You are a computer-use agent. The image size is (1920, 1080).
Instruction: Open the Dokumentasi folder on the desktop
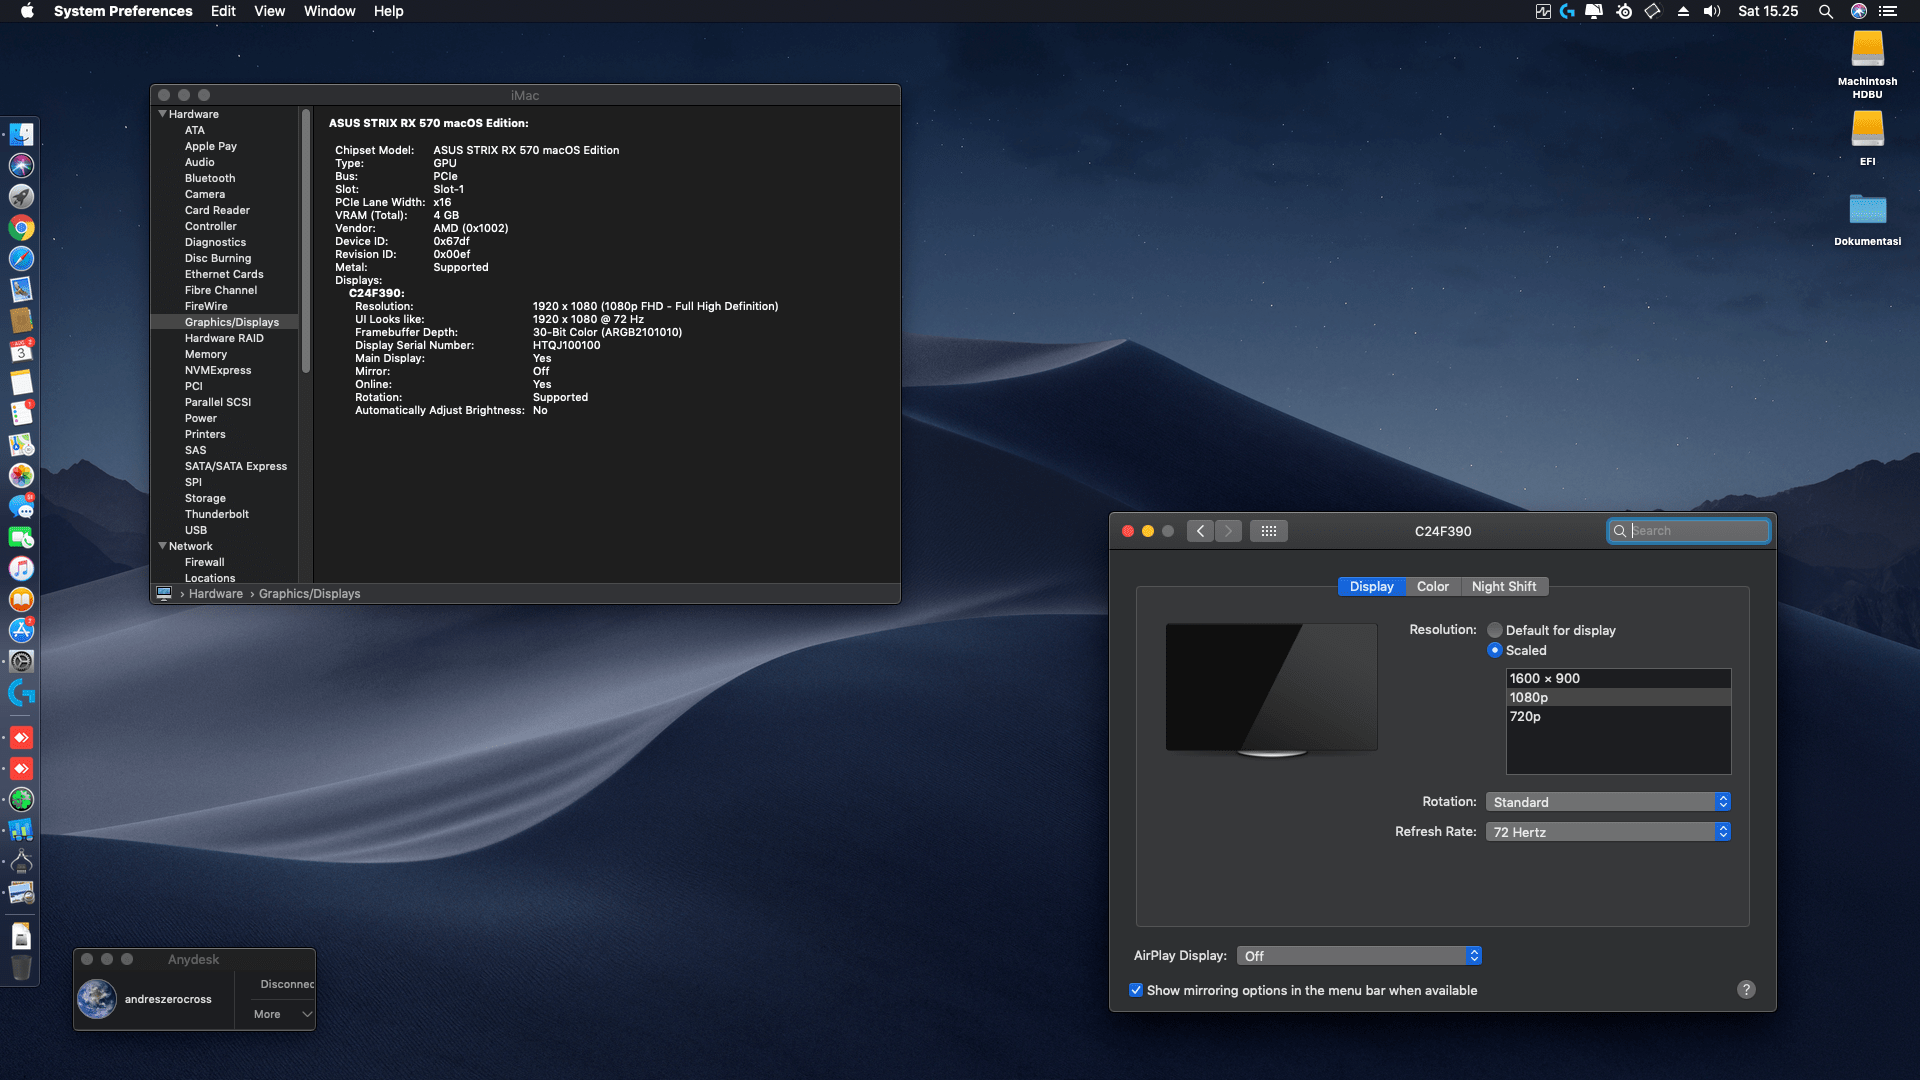tap(1867, 211)
